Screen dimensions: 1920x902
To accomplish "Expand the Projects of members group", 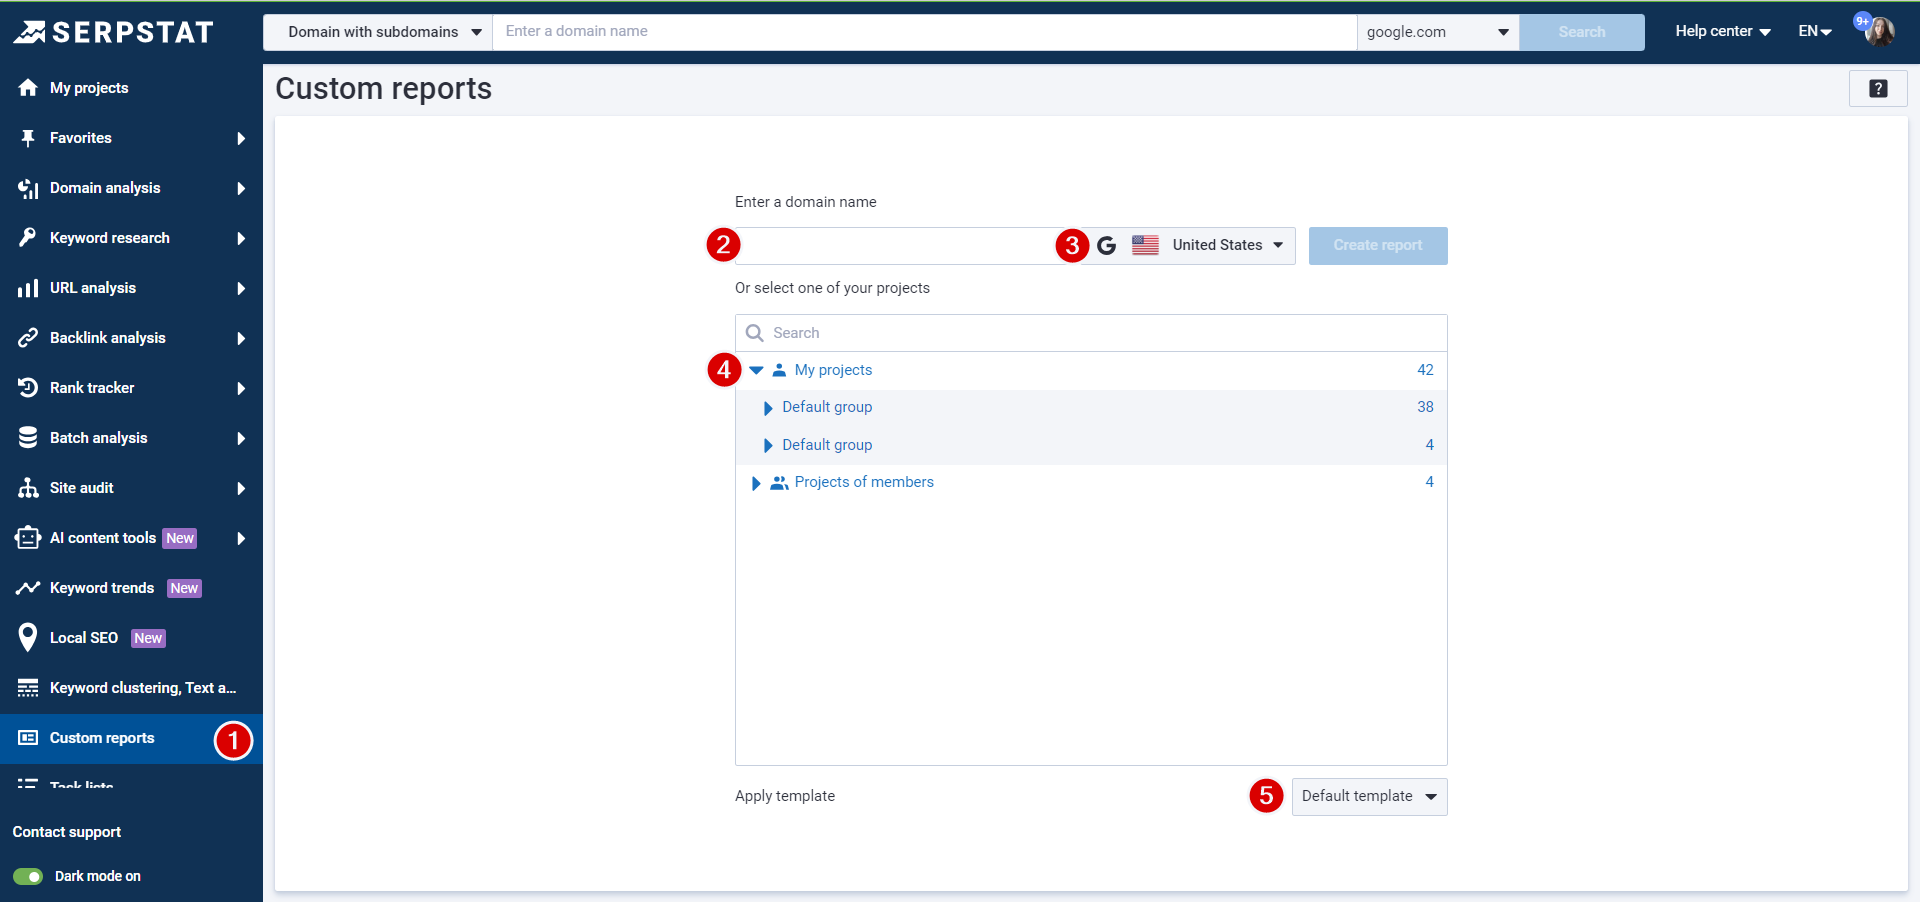I will [755, 482].
